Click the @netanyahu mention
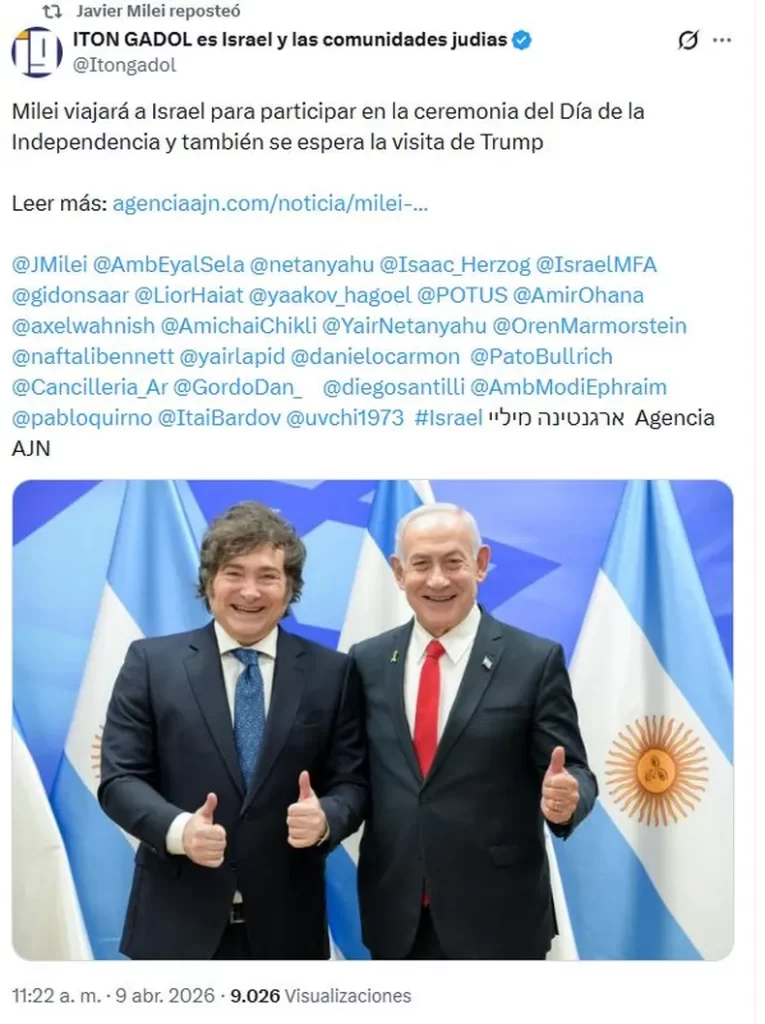Image resolution: width=765 pixels, height=1024 pixels. (x=312, y=264)
